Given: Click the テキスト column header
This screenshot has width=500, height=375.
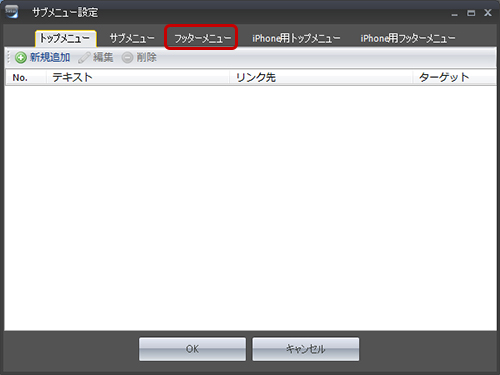Looking at the screenshot, I should click(x=137, y=78).
